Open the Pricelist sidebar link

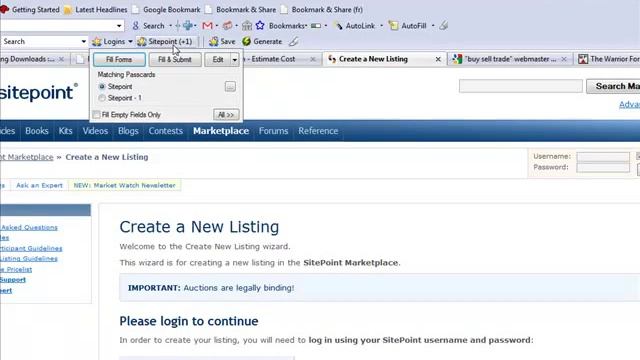coord(16,269)
